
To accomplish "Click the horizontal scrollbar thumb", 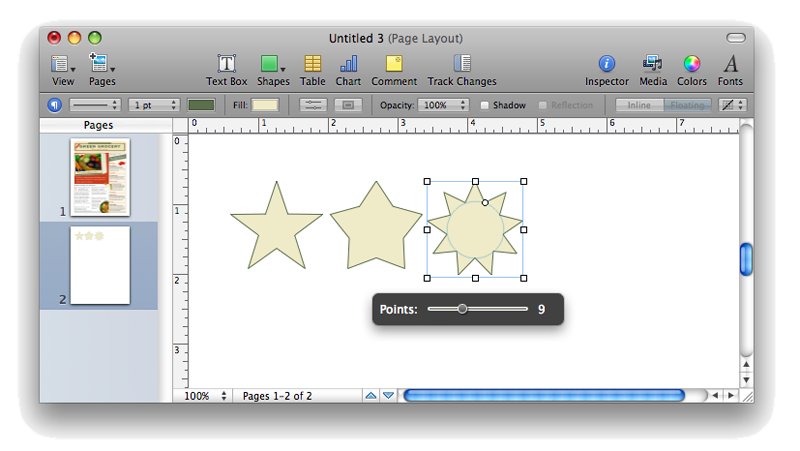I will coord(544,395).
